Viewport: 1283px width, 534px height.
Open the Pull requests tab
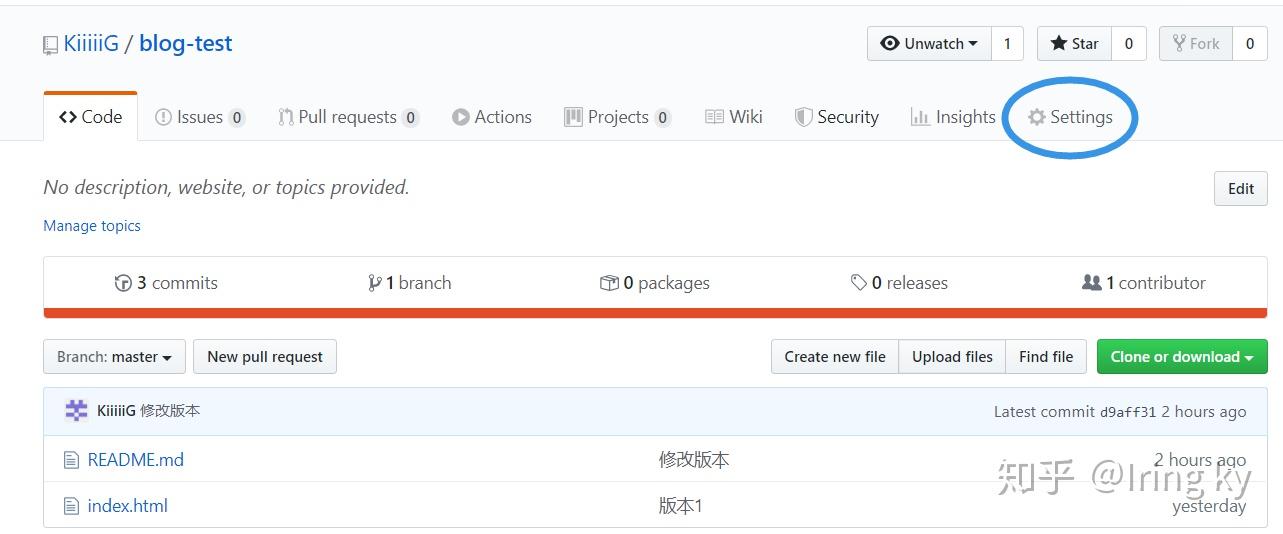tap(348, 117)
